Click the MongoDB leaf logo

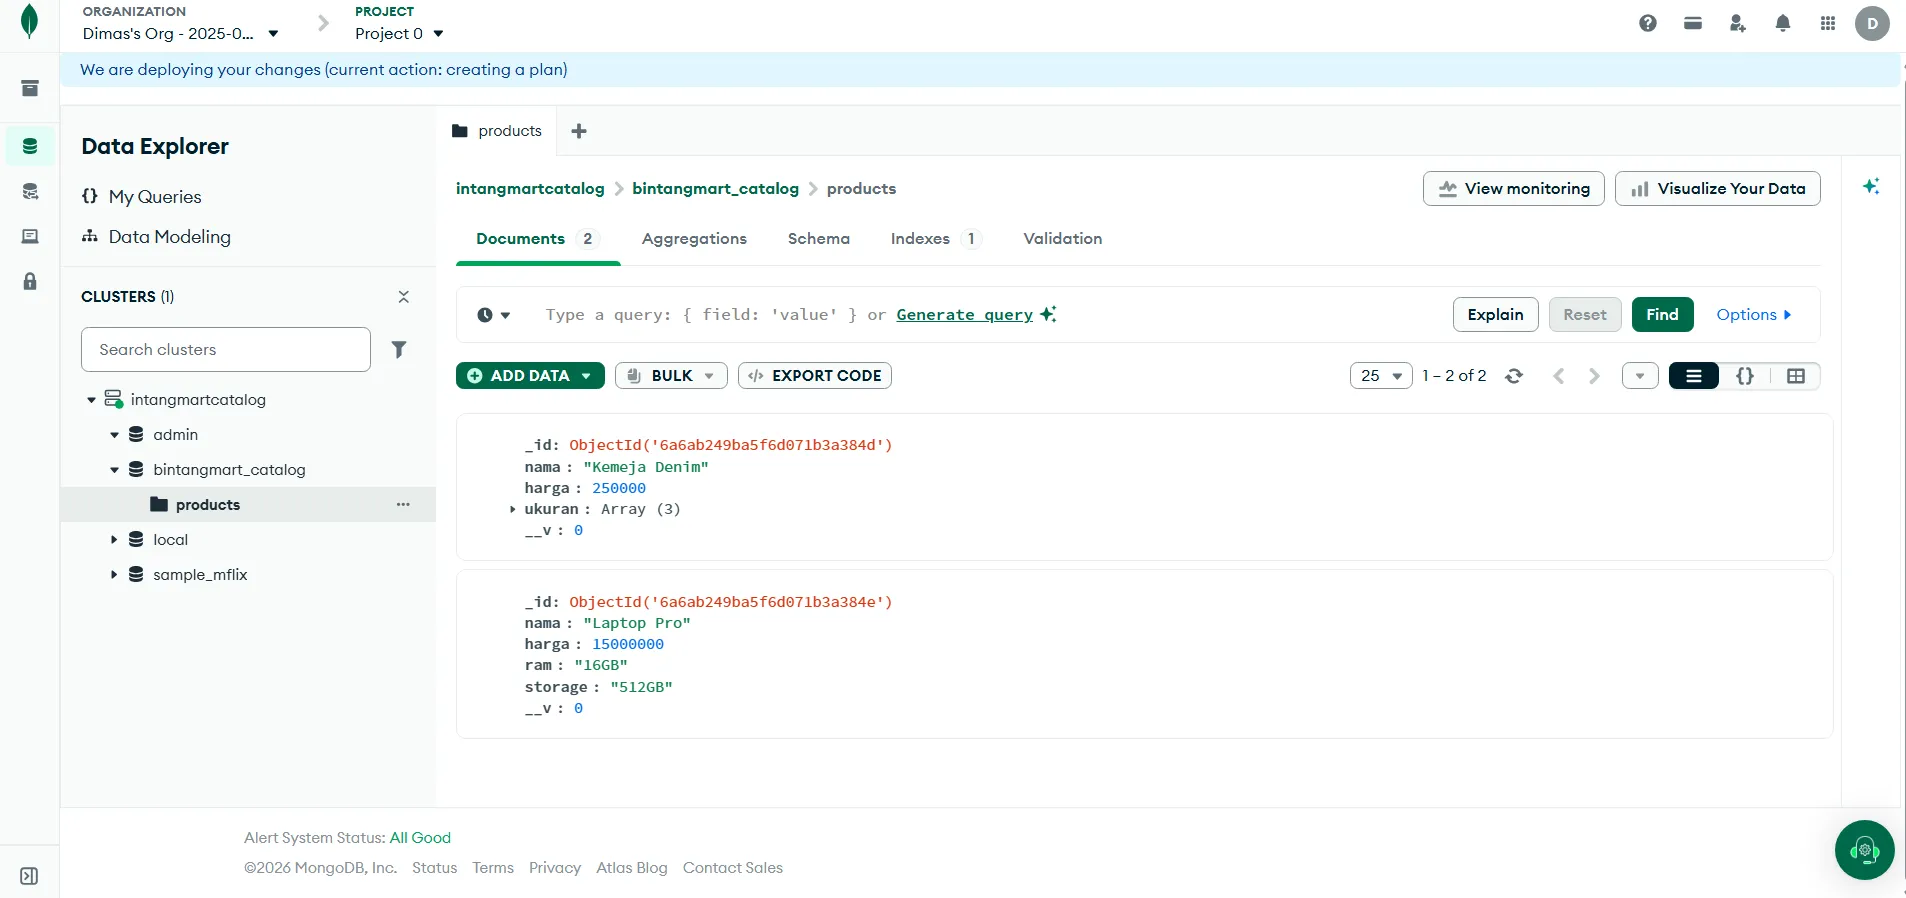coord(30,21)
